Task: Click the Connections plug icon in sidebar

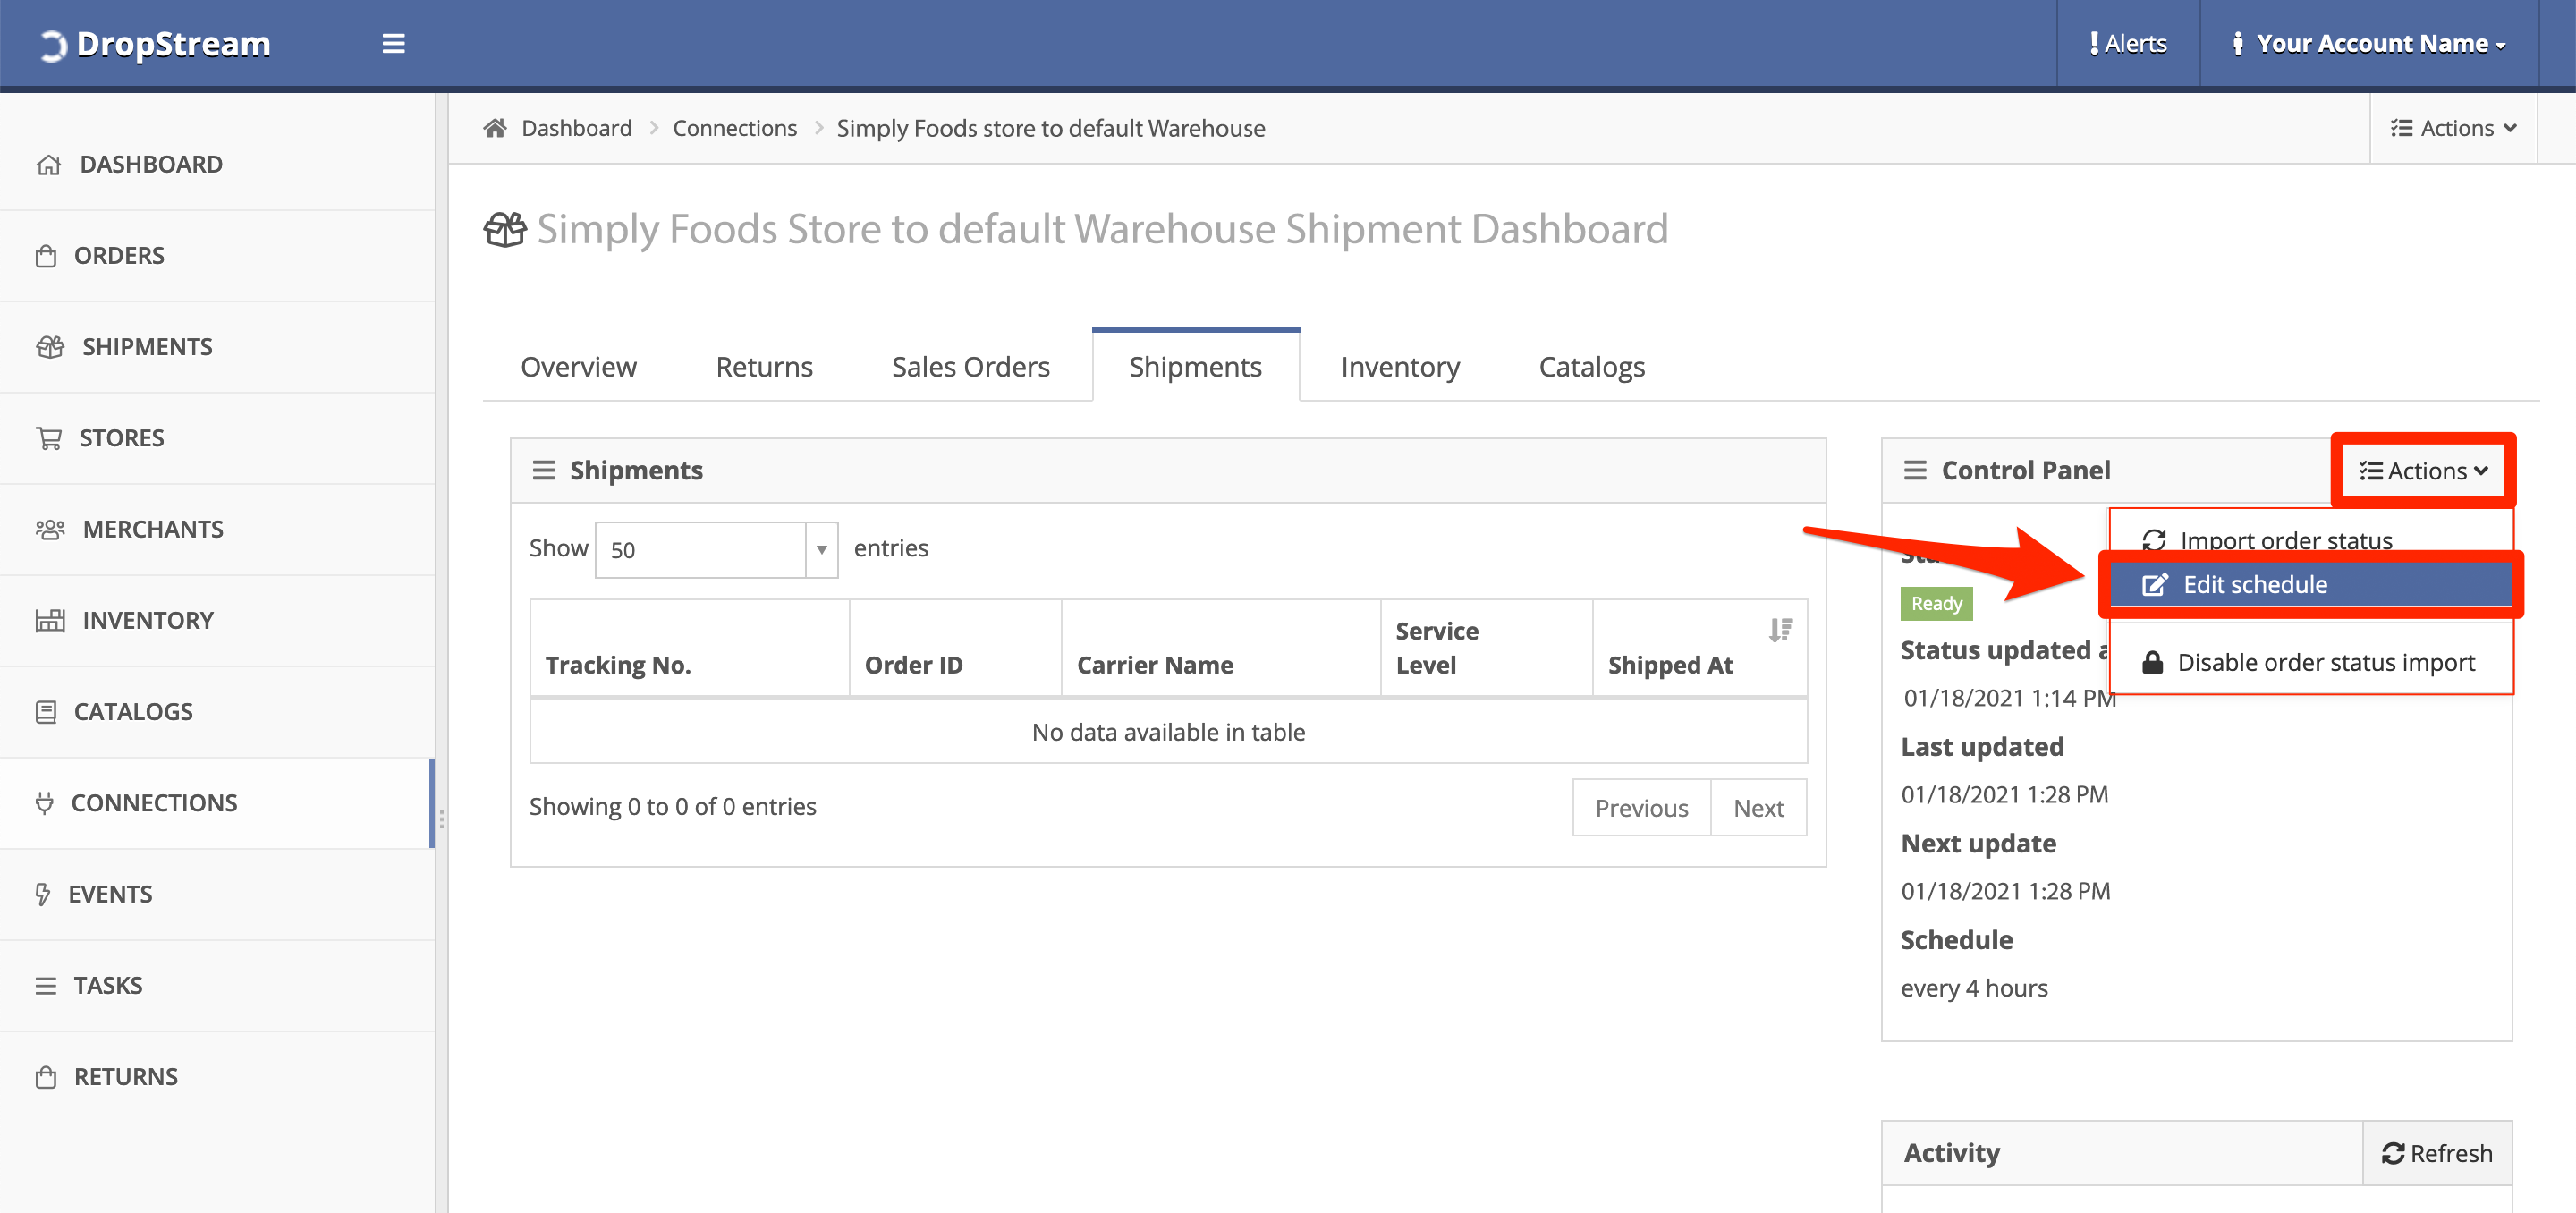Action: (x=44, y=803)
